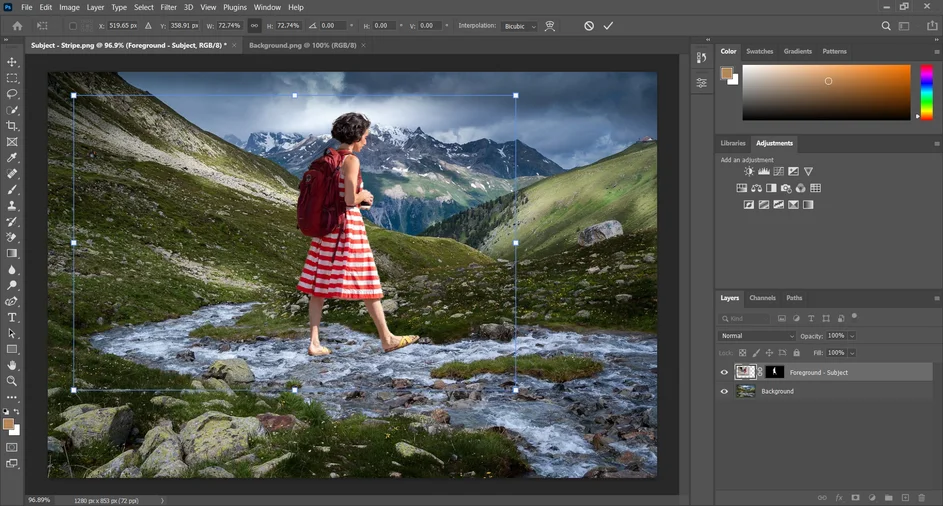
Task: Click the warp mode switch icon
Action: [x=550, y=26]
